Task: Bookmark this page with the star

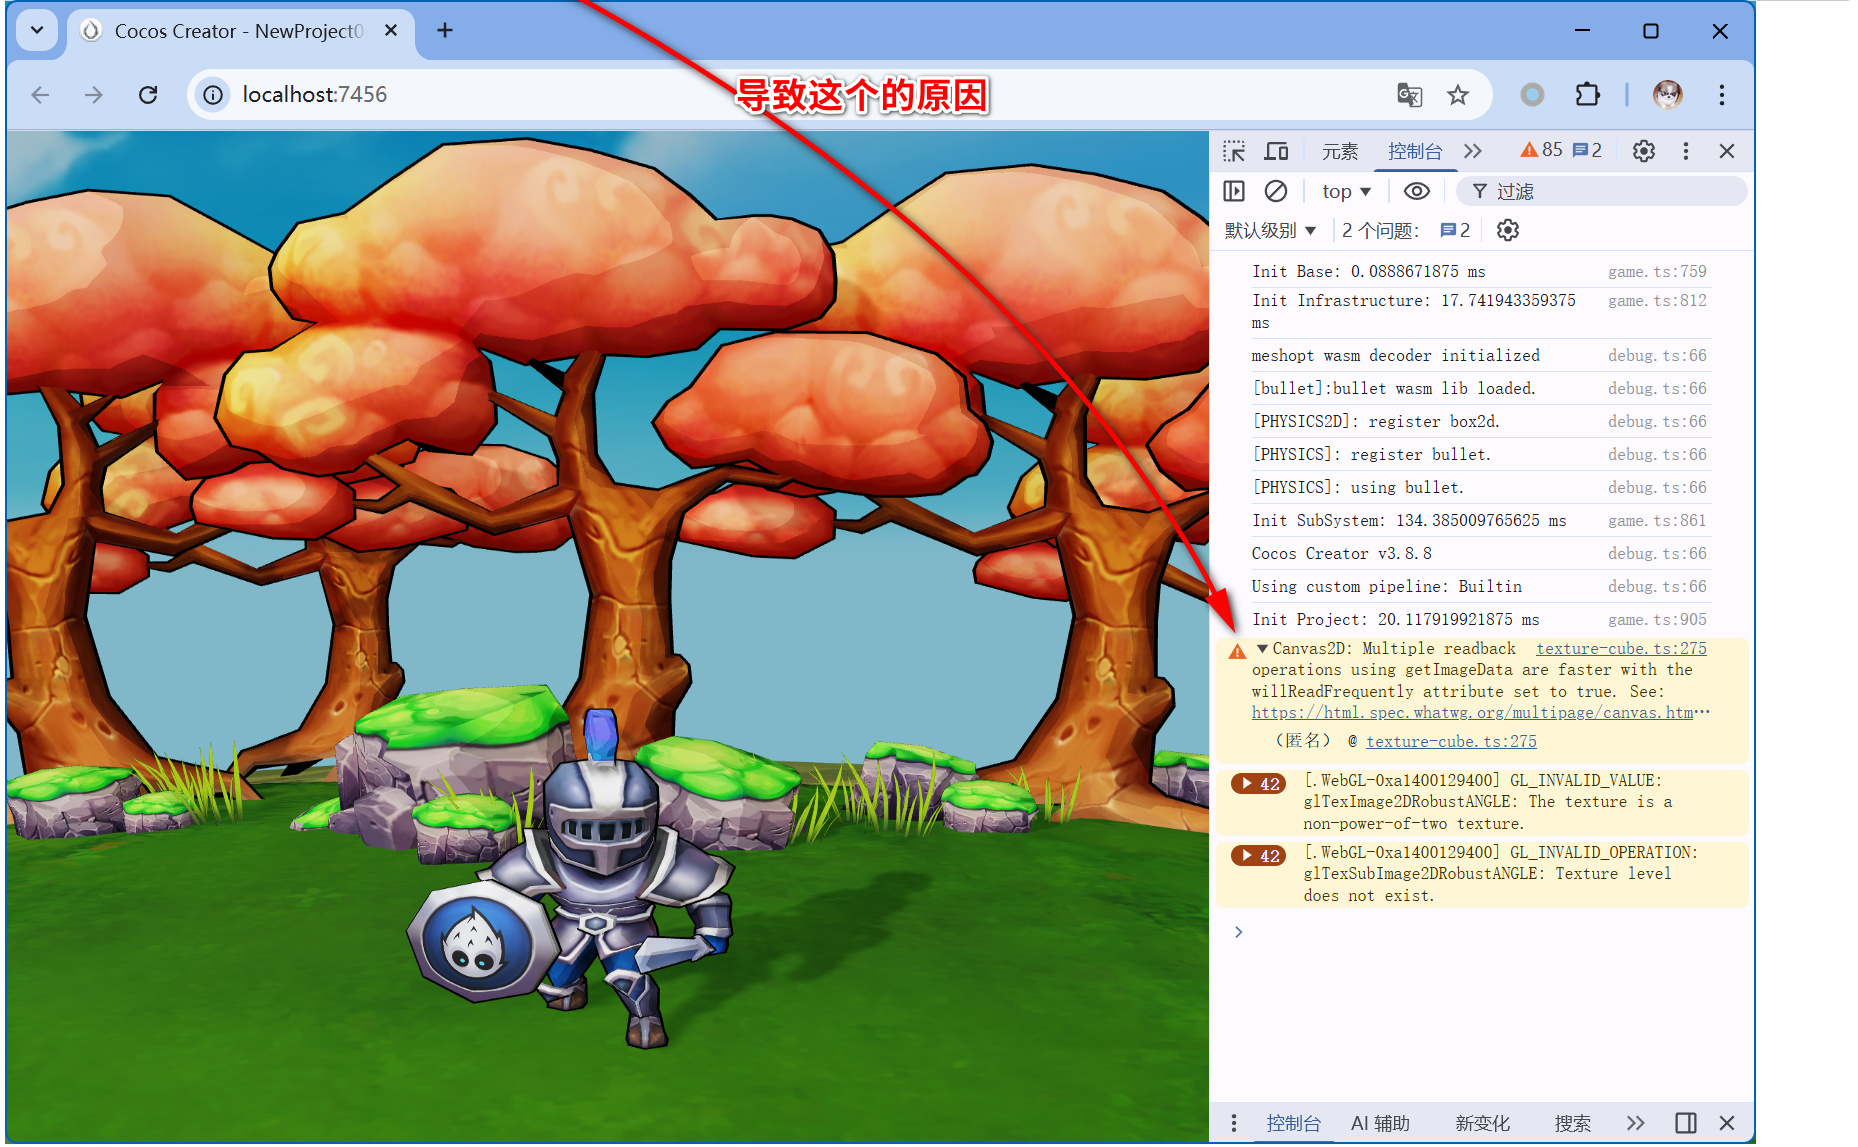Action: pyautogui.click(x=1458, y=95)
